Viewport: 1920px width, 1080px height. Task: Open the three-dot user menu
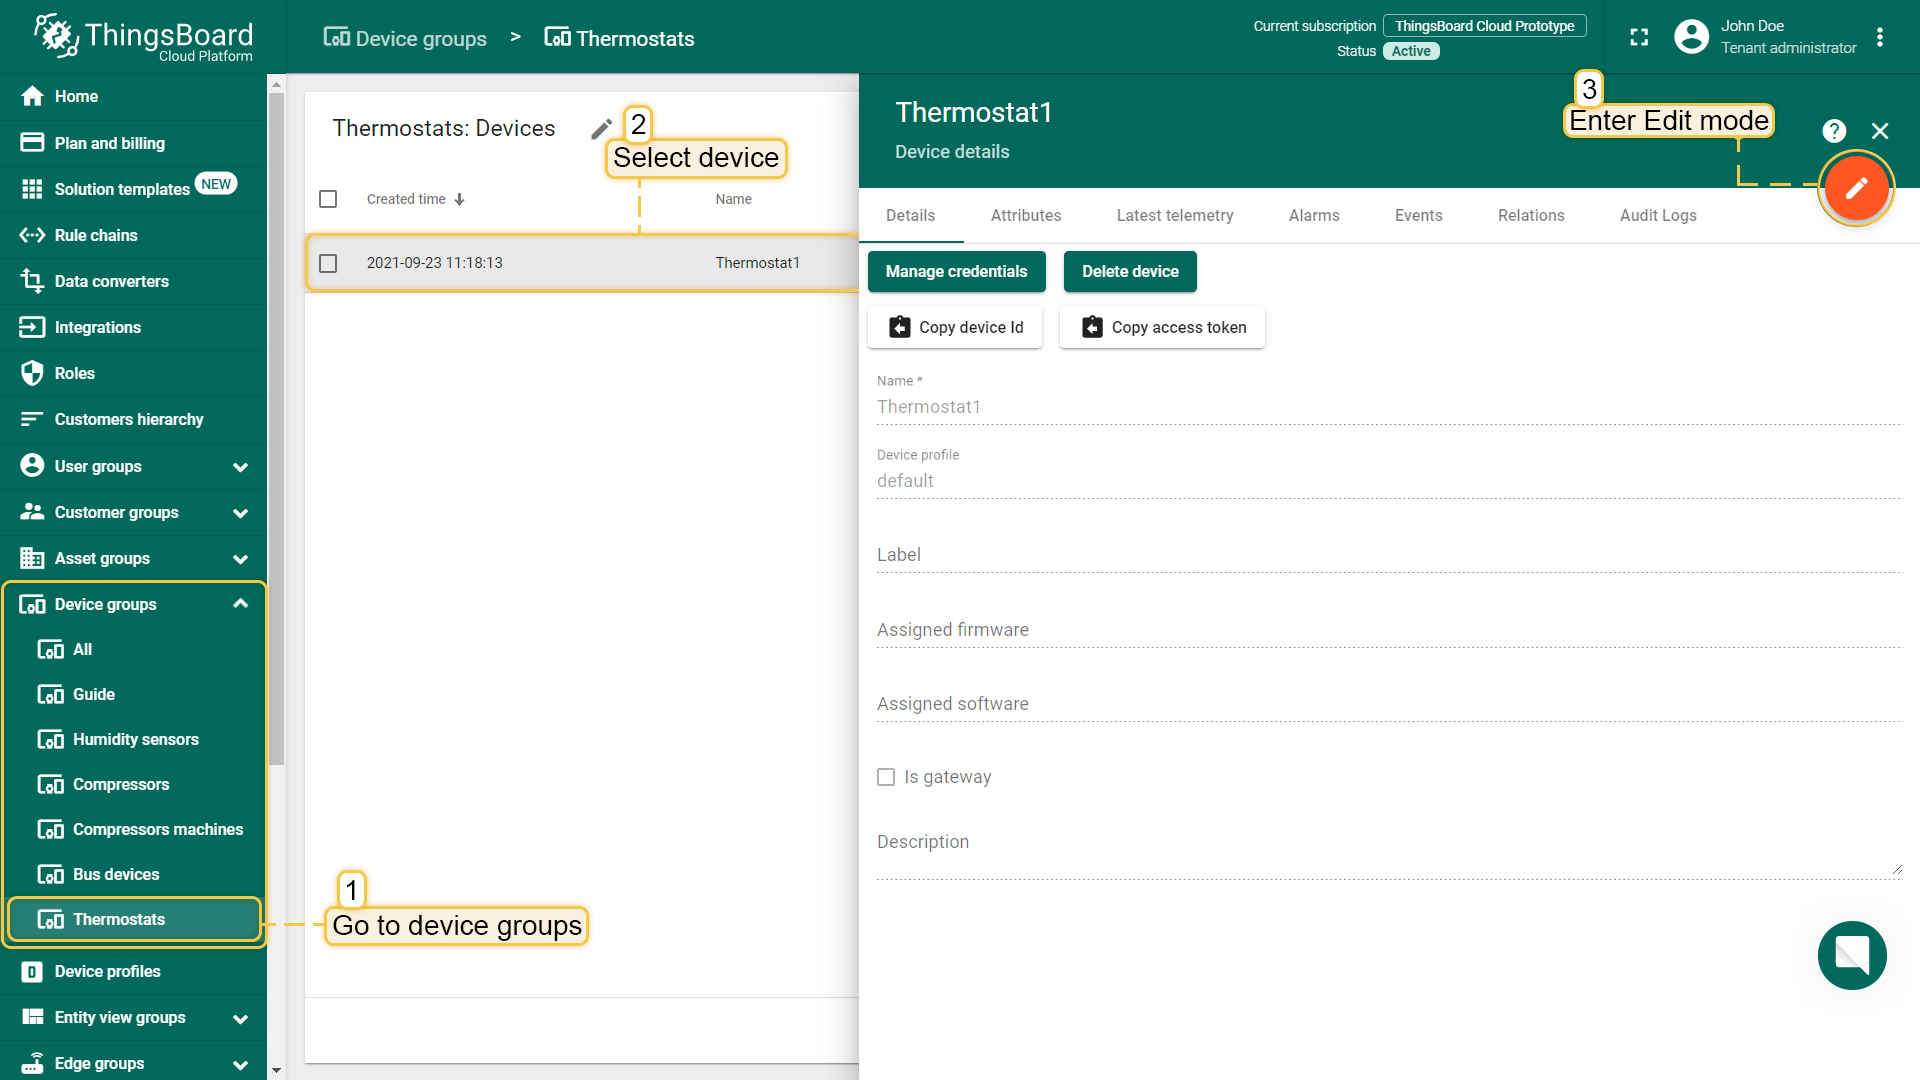[1880, 37]
